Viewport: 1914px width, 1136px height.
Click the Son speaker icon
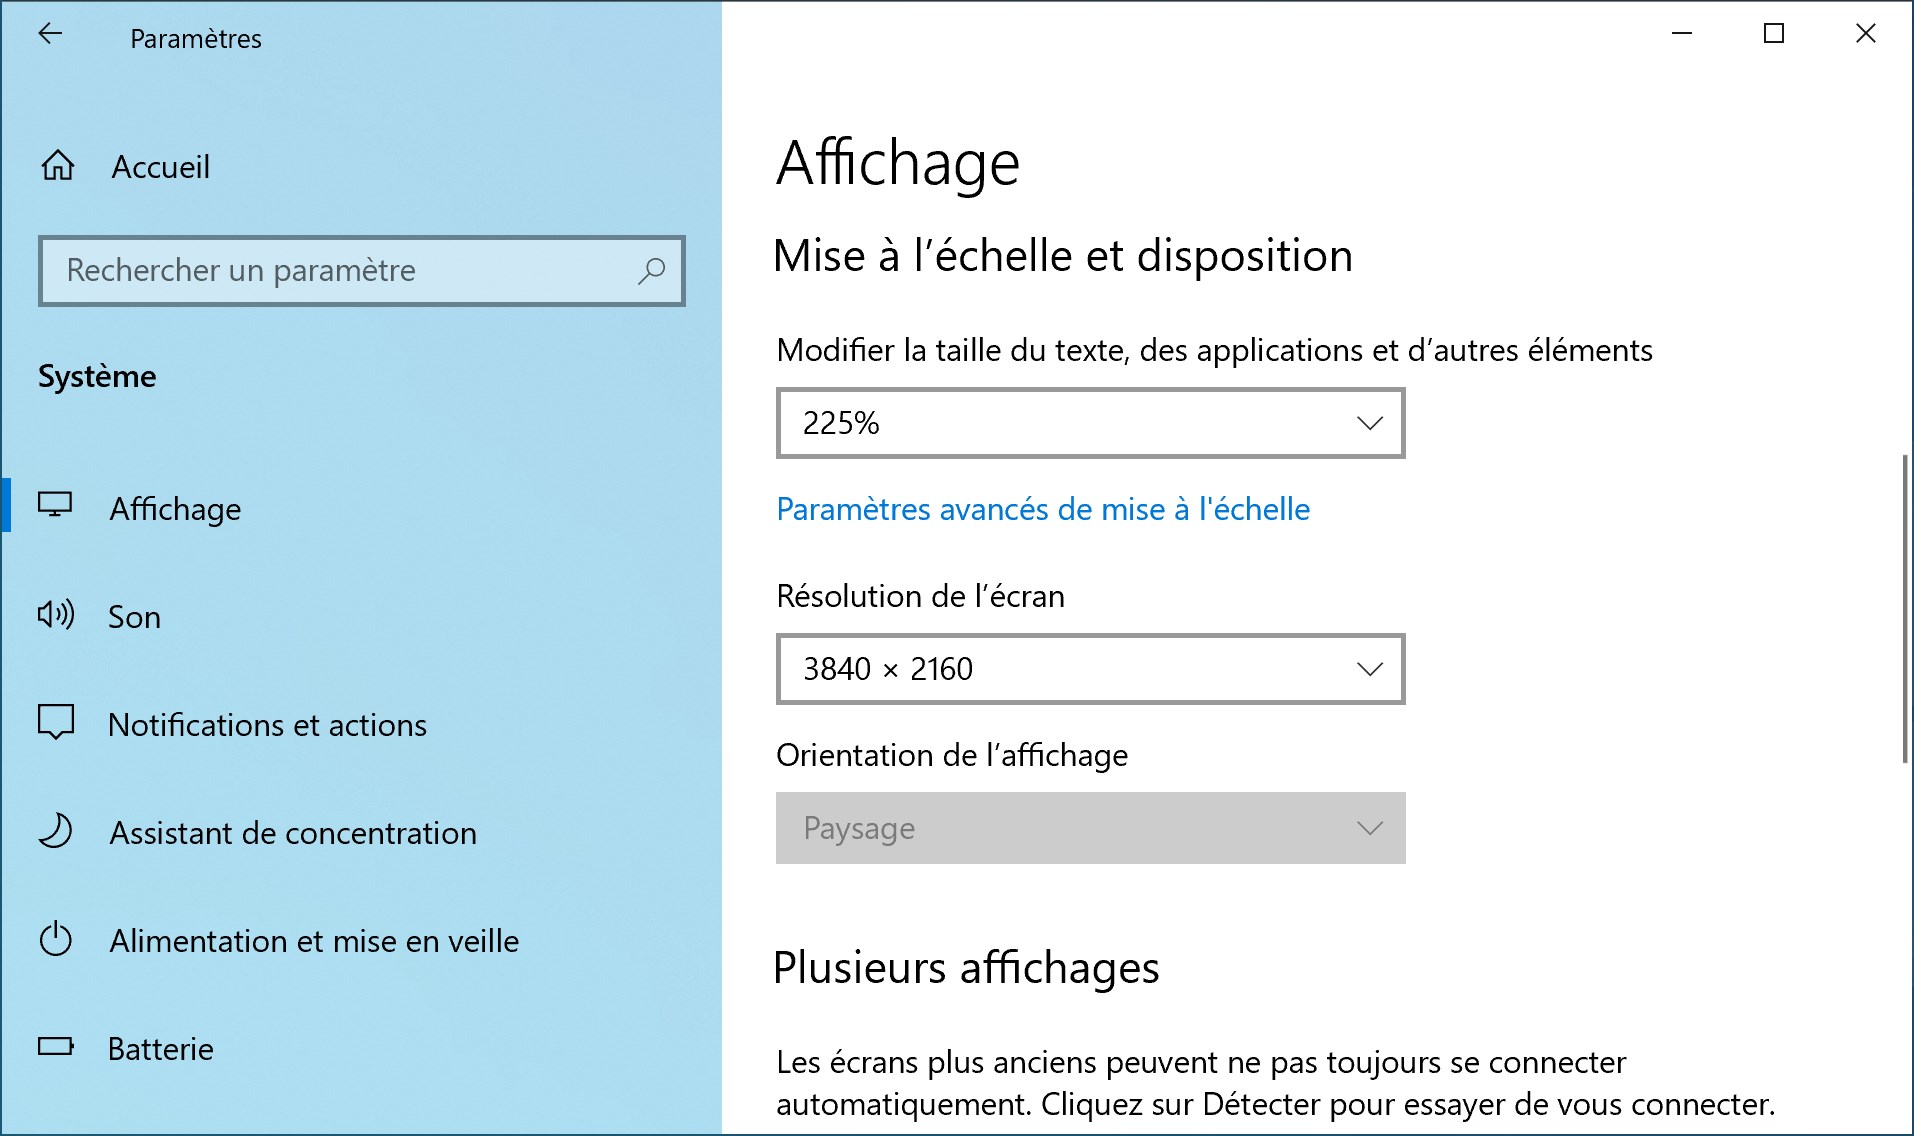pos(56,614)
